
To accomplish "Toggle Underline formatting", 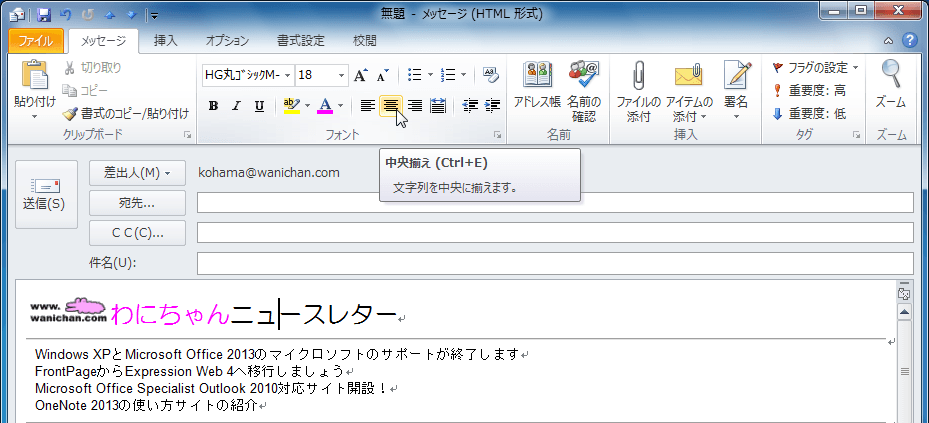I will pyautogui.click(x=259, y=106).
